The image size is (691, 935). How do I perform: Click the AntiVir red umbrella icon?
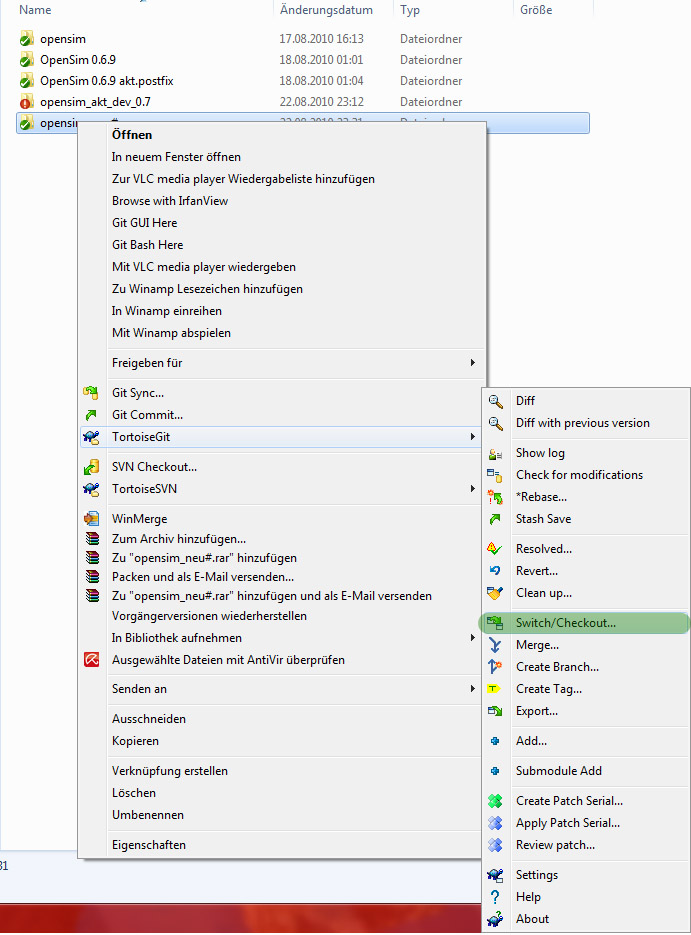(x=91, y=660)
